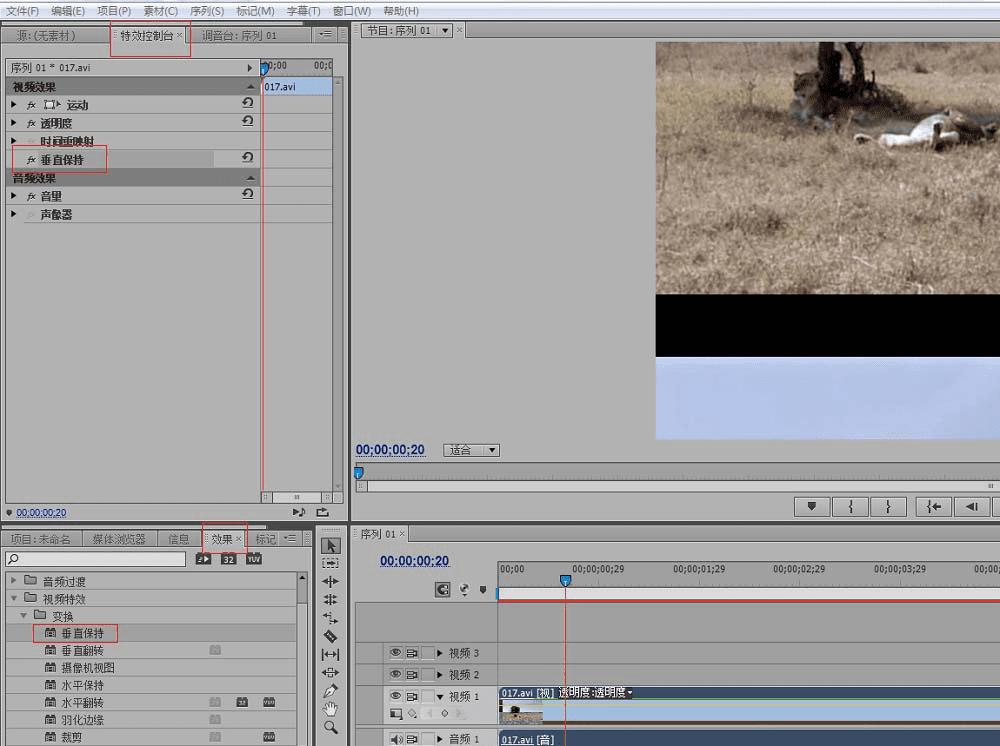Image resolution: width=1000 pixels, height=746 pixels.
Task: Click the Mark In brace button
Action: coord(850,507)
